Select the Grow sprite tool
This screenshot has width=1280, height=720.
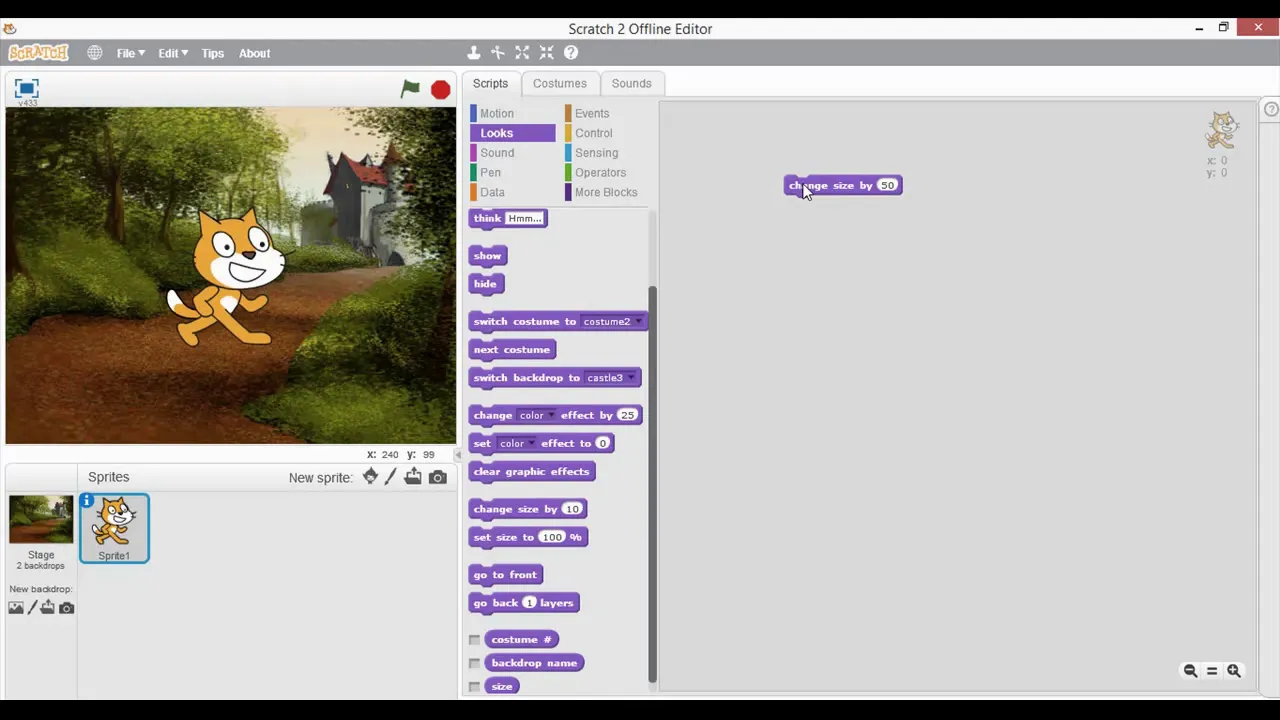[522, 53]
